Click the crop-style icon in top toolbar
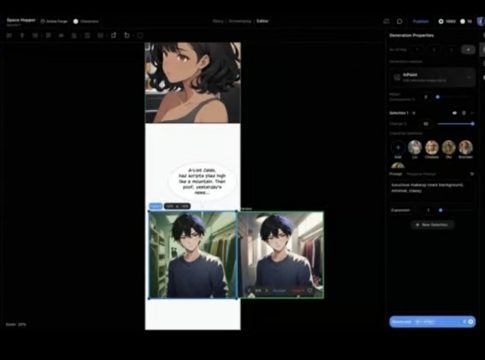 tap(127, 35)
